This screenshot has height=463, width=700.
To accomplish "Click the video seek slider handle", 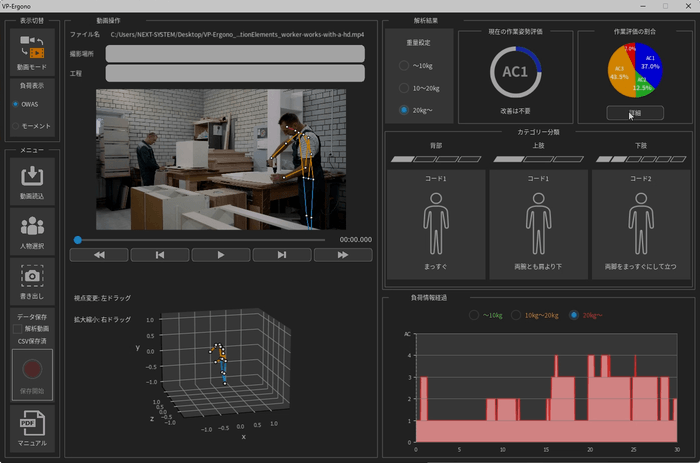I will [x=77, y=240].
